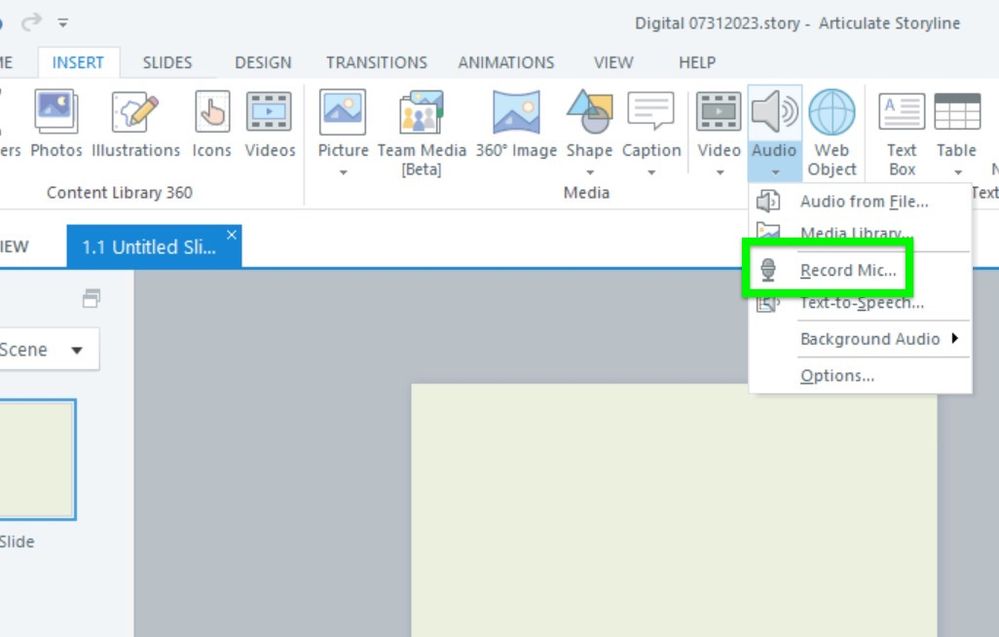
Task: Click the Caption icon
Action: (x=651, y=112)
